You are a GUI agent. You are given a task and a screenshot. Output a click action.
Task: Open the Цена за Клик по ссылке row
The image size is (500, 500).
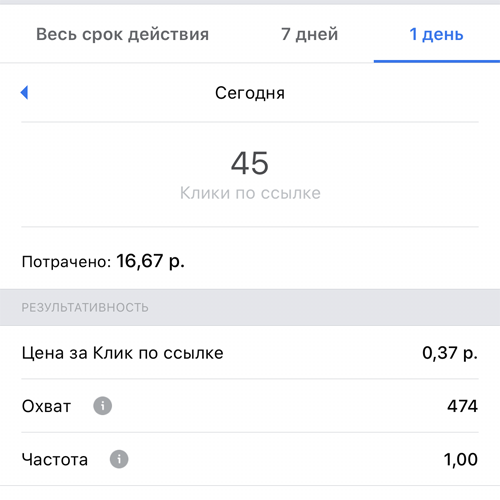tap(250, 353)
